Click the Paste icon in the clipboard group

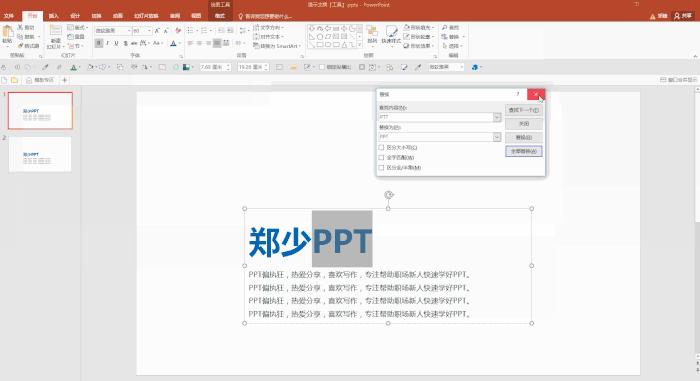coord(7,32)
